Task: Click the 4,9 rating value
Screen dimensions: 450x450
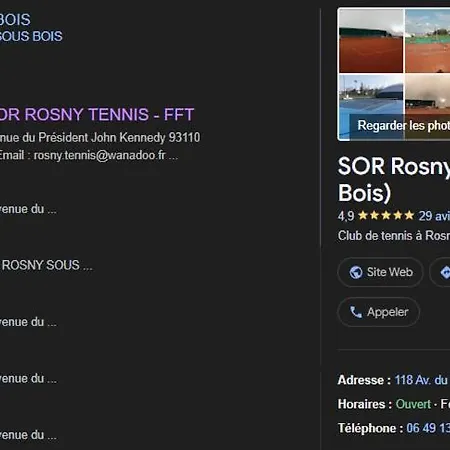Action: click(x=346, y=216)
